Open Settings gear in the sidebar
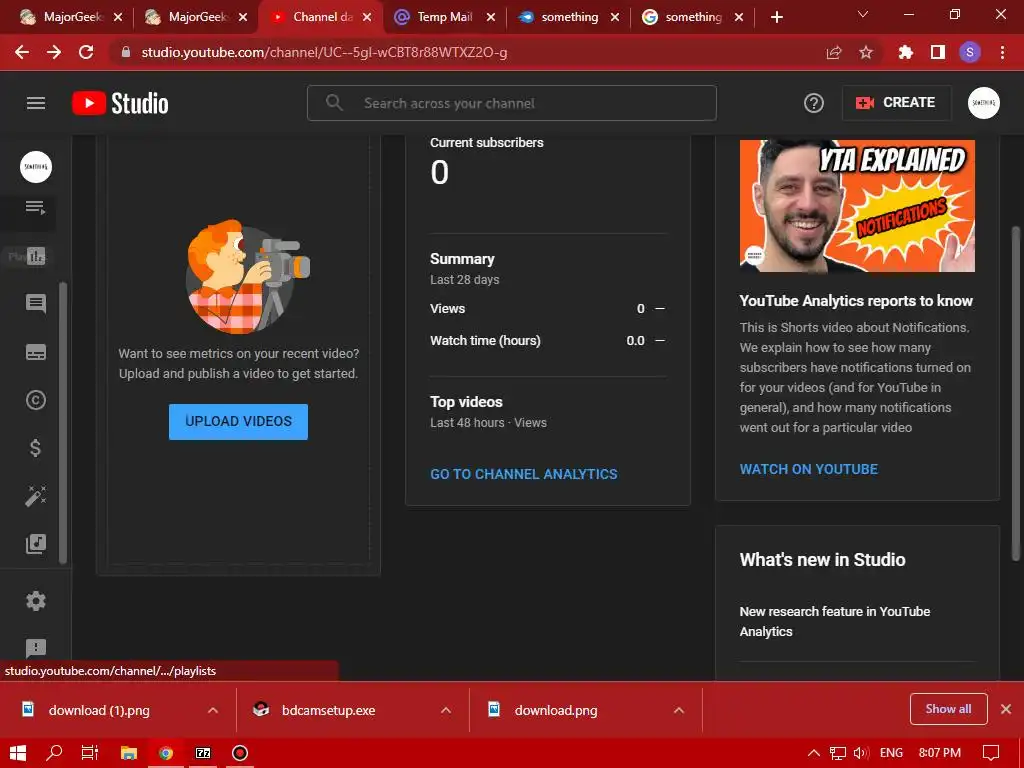Screen dimensions: 1024x768 (35, 601)
